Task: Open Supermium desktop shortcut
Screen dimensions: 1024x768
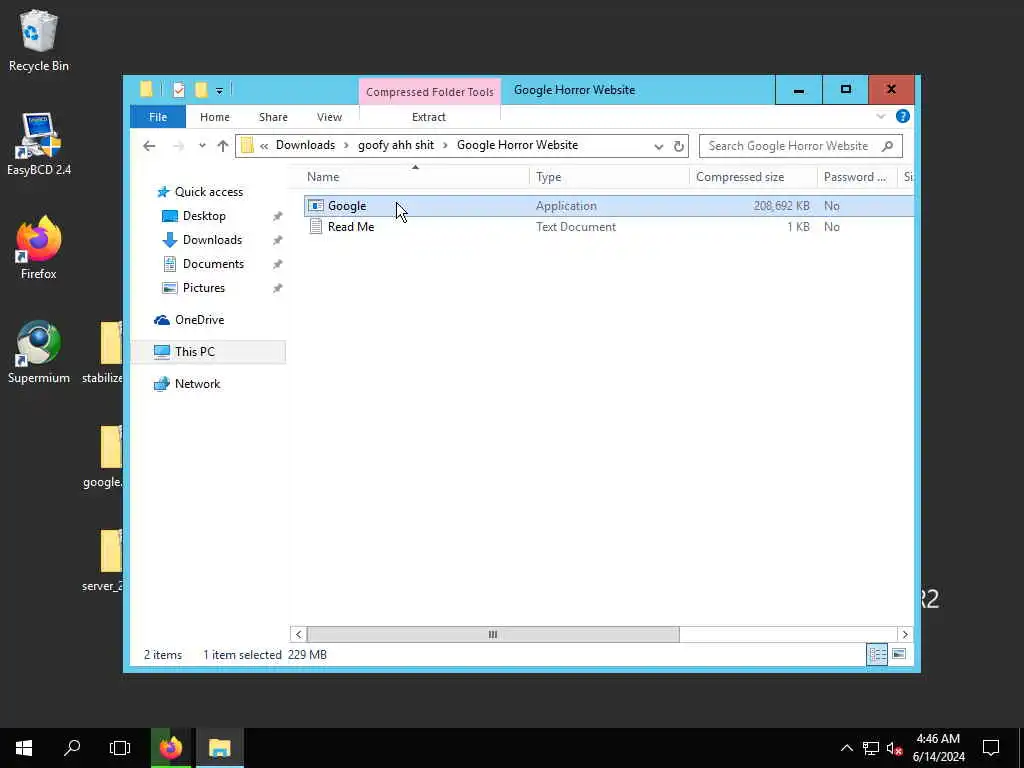Action: click(39, 353)
